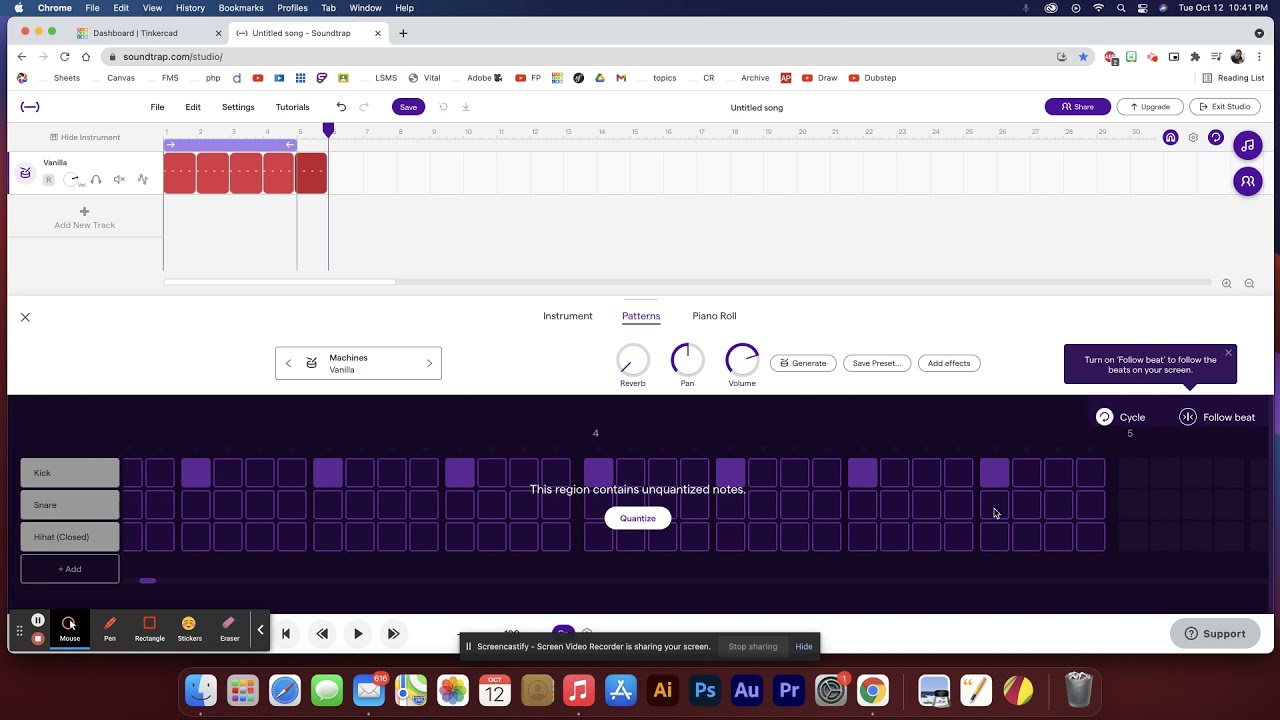The width and height of the screenshot is (1280, 720).
Task: Toggle headphone solo on Vanilla track
Action: (x=96, y=180)
